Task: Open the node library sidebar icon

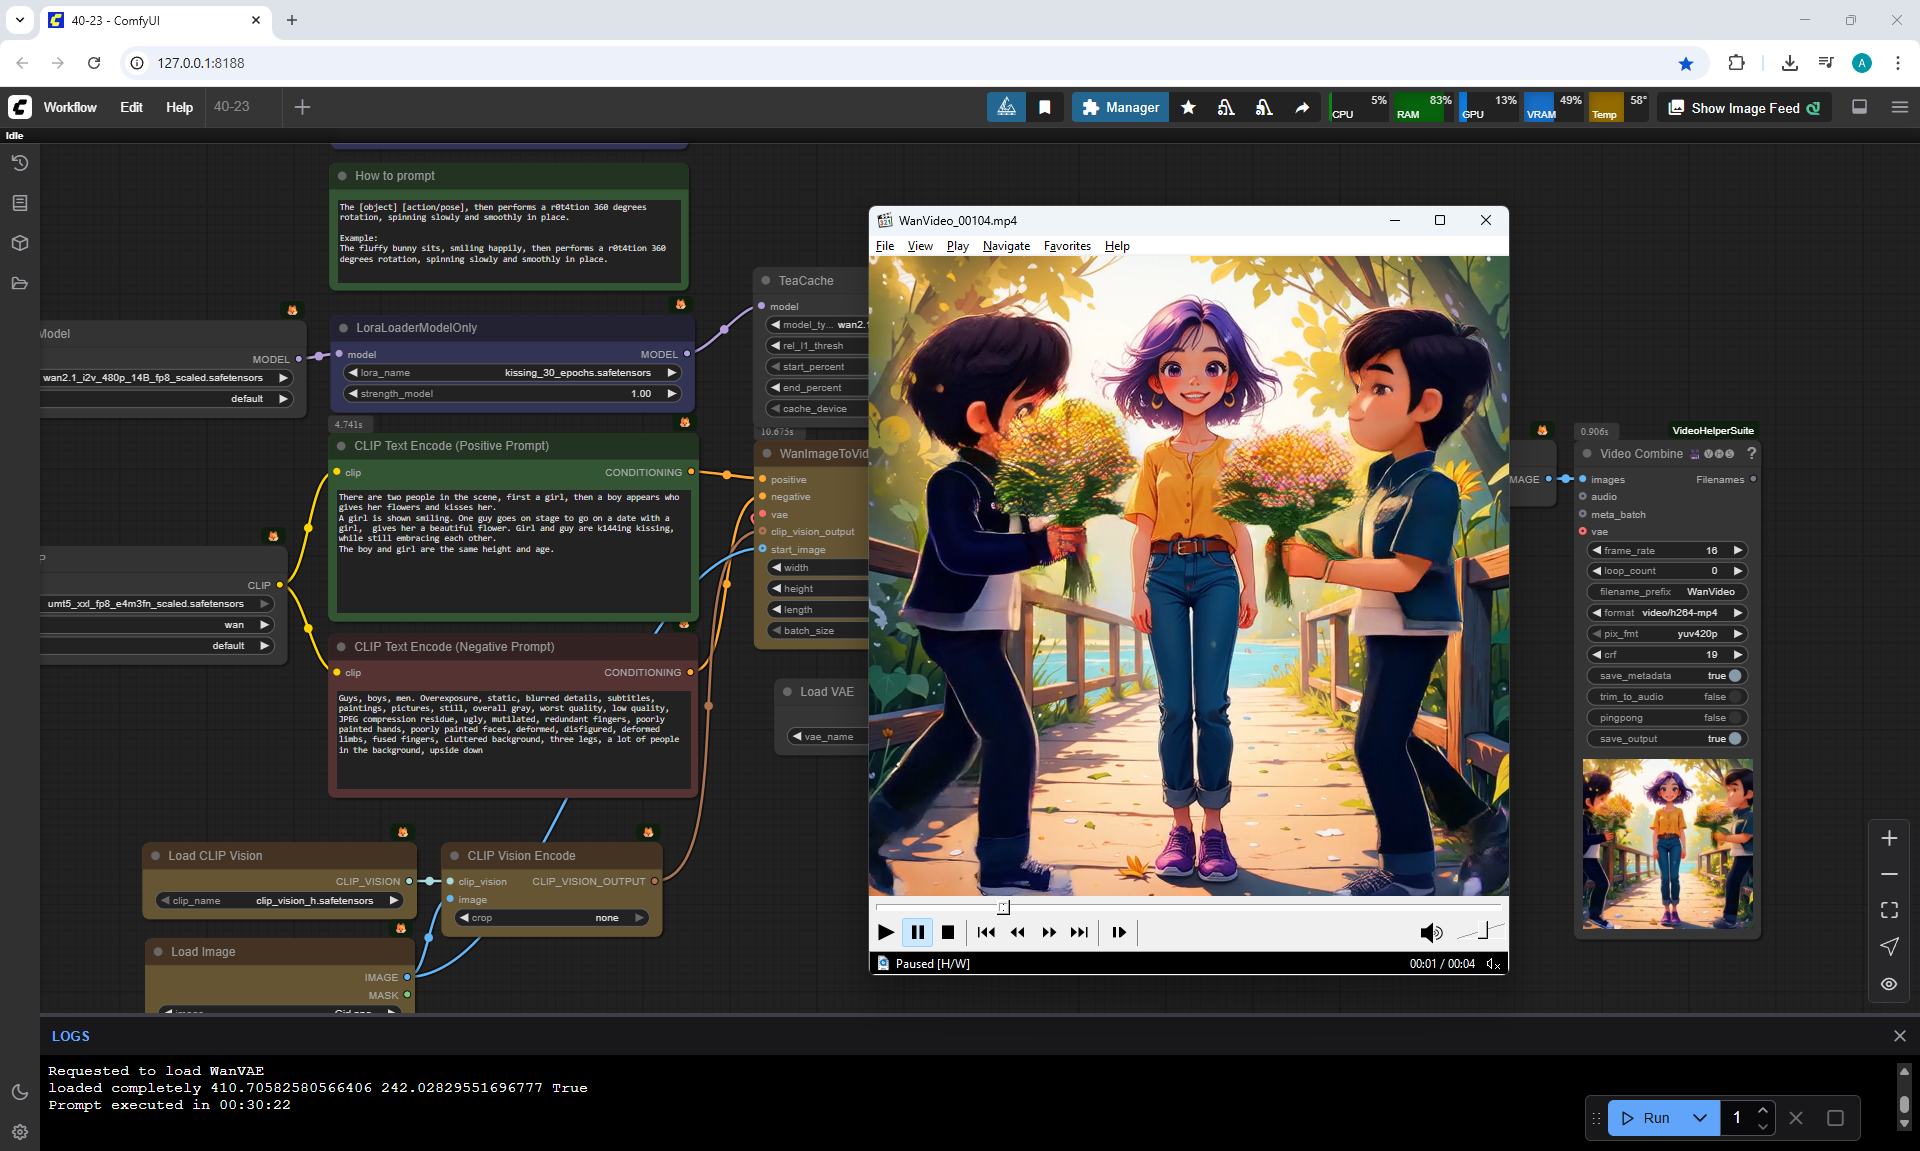Action: point(19,203)
